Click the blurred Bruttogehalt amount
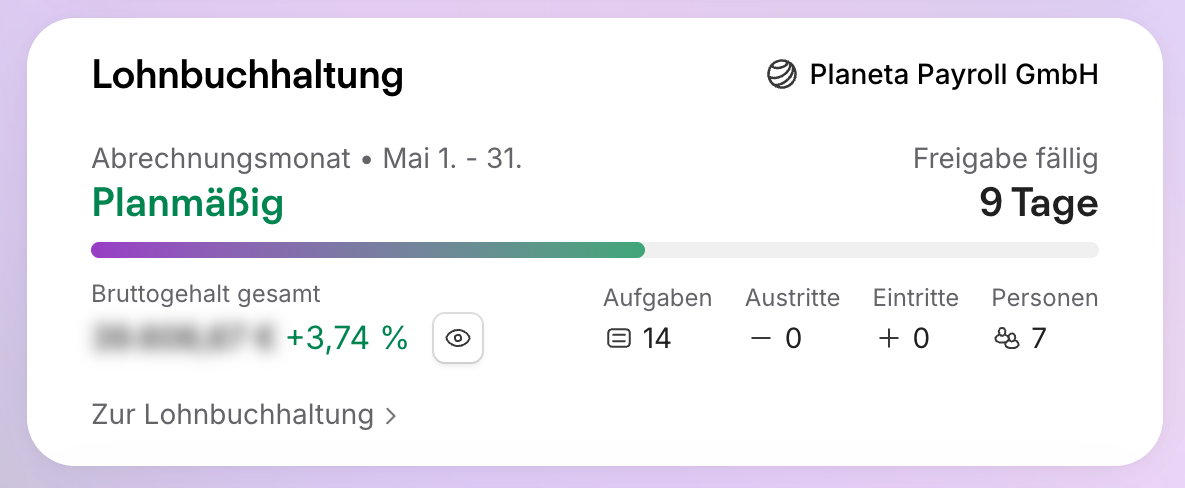The width and height of the screenshot is (1185, 488). (183, 338)
